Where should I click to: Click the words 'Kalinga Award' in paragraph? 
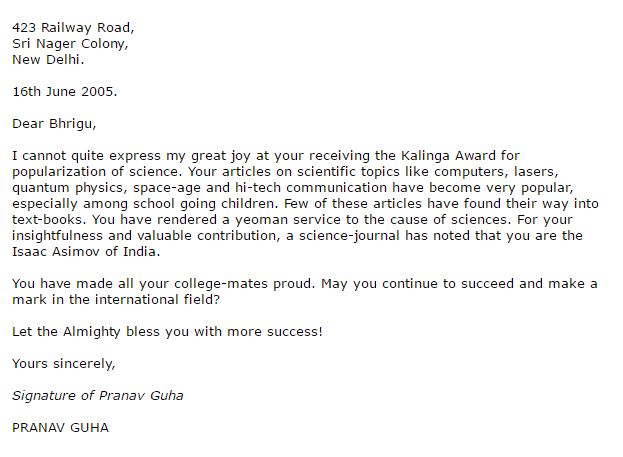448,156
